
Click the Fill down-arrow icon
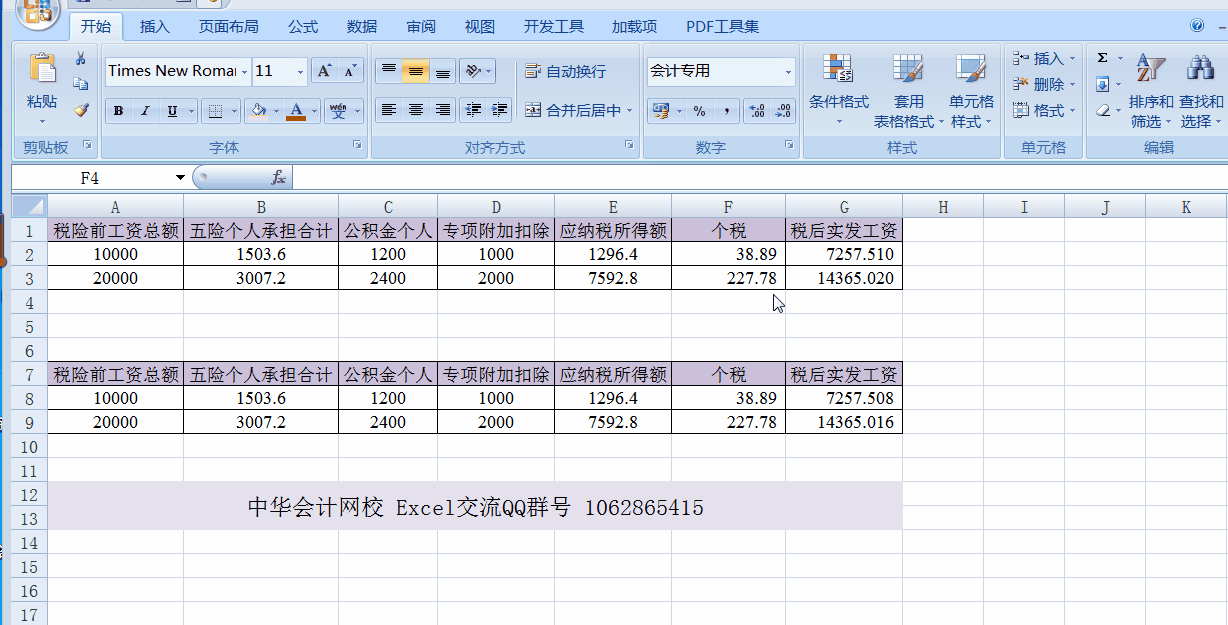(1102, 85)
